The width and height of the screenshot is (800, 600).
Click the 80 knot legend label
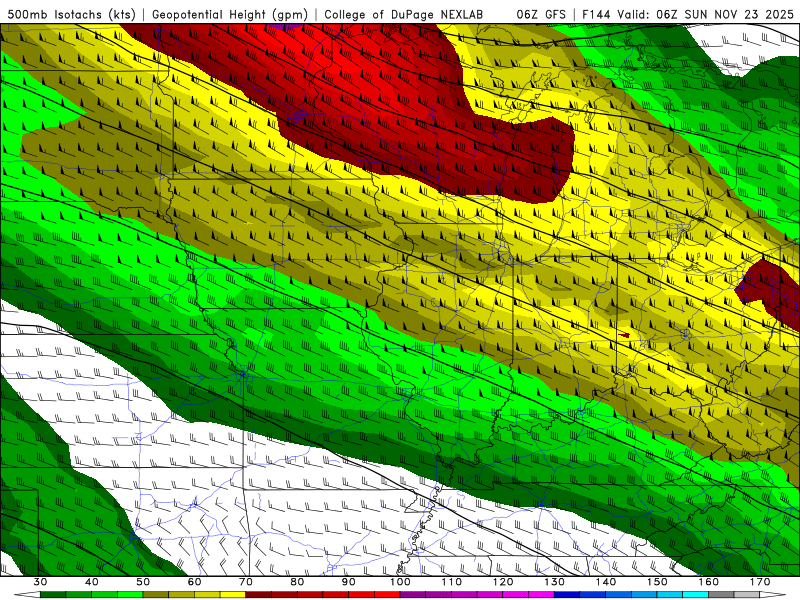tap(297, 582)
